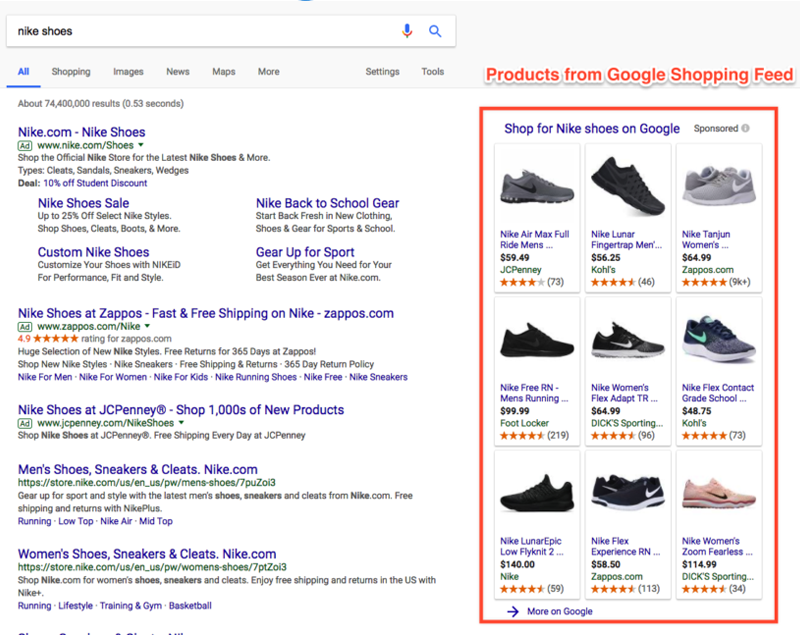Click the arrow icon beside More on Google
The height and width of the screenshot is (635, 800).
pyautogui.click(x=513, y=611)
